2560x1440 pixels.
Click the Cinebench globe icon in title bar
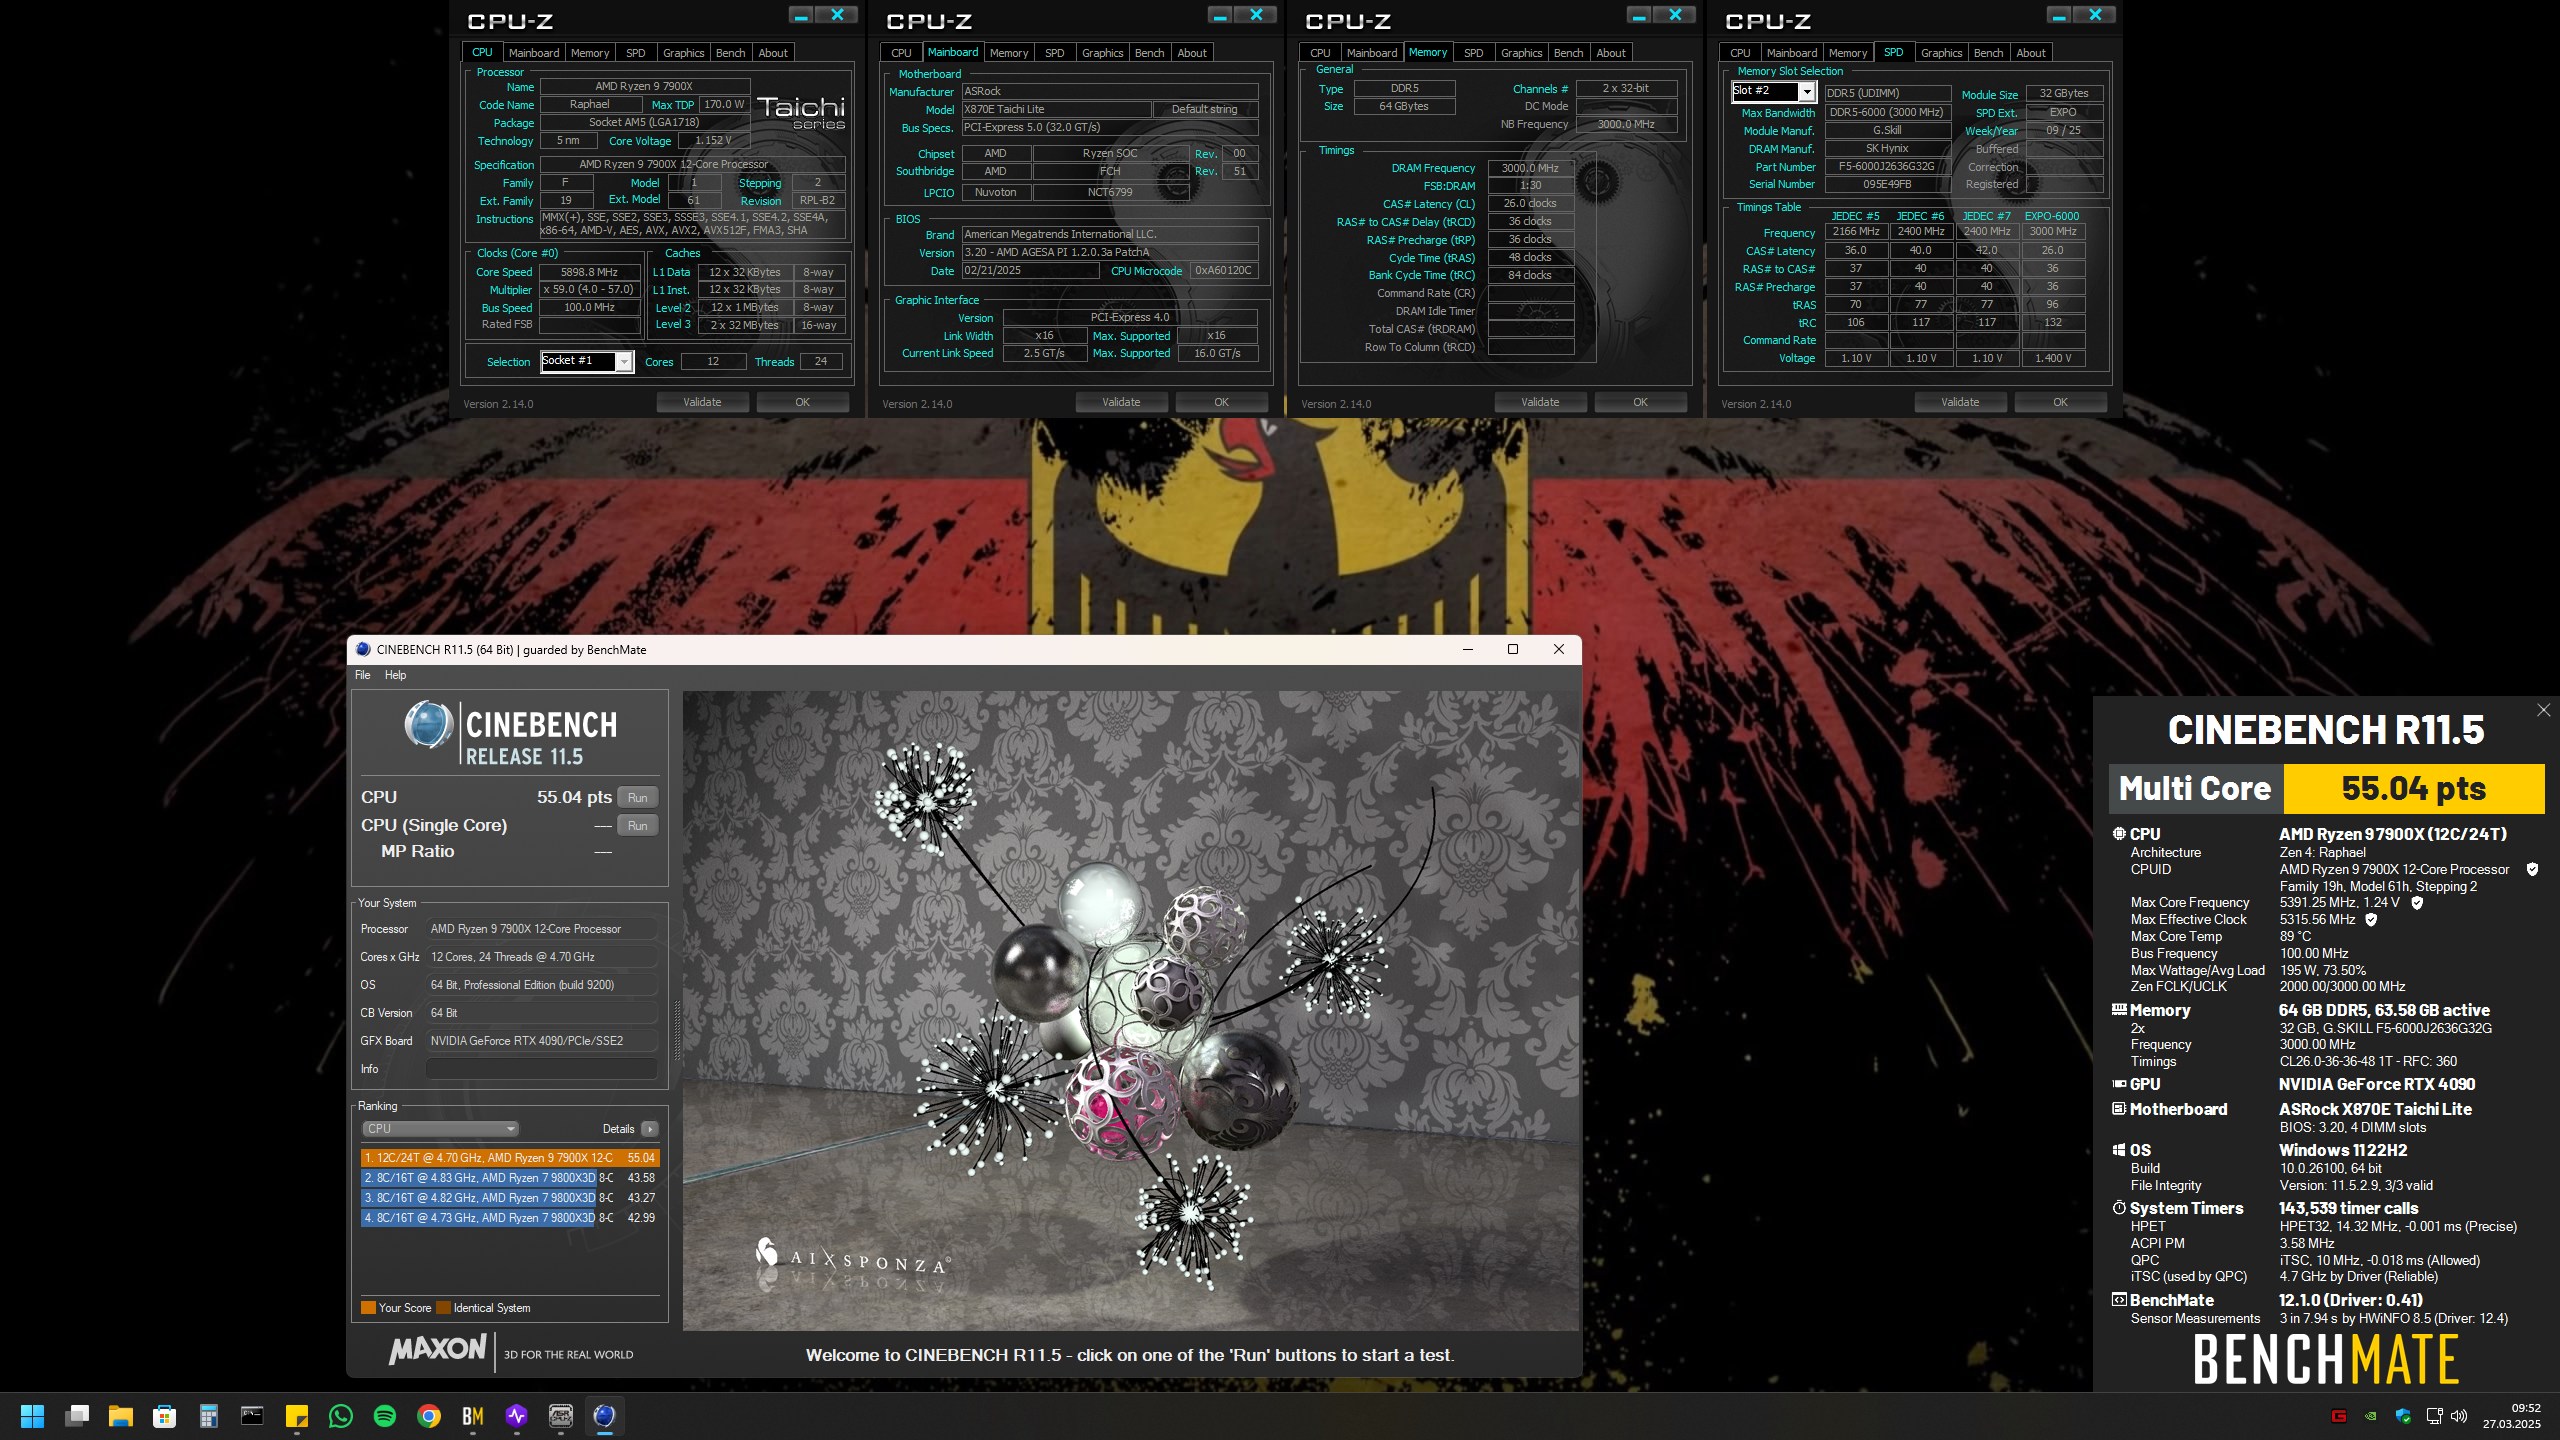click(363, 649)
